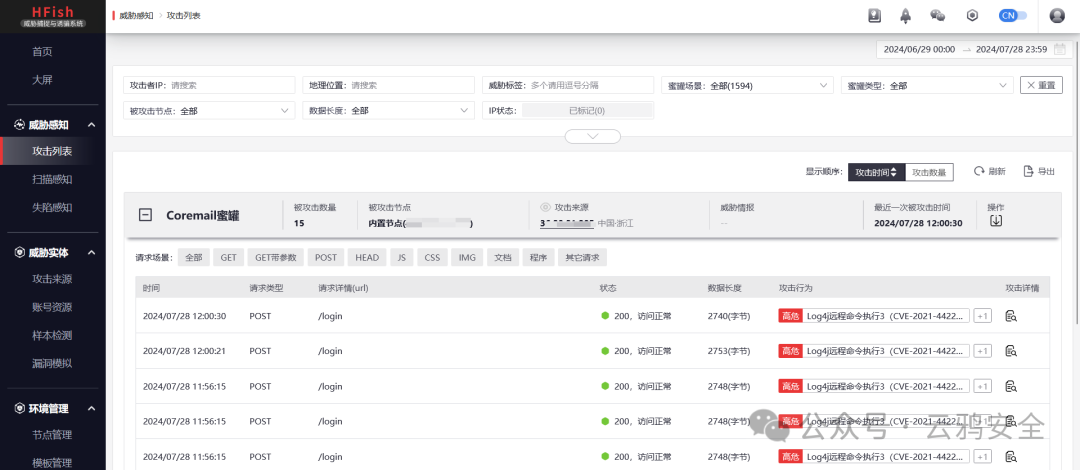The height and width of the screenshot is (470, 1080).
Task: Select the GET带参数 request filter
Action: coord(276,258)
